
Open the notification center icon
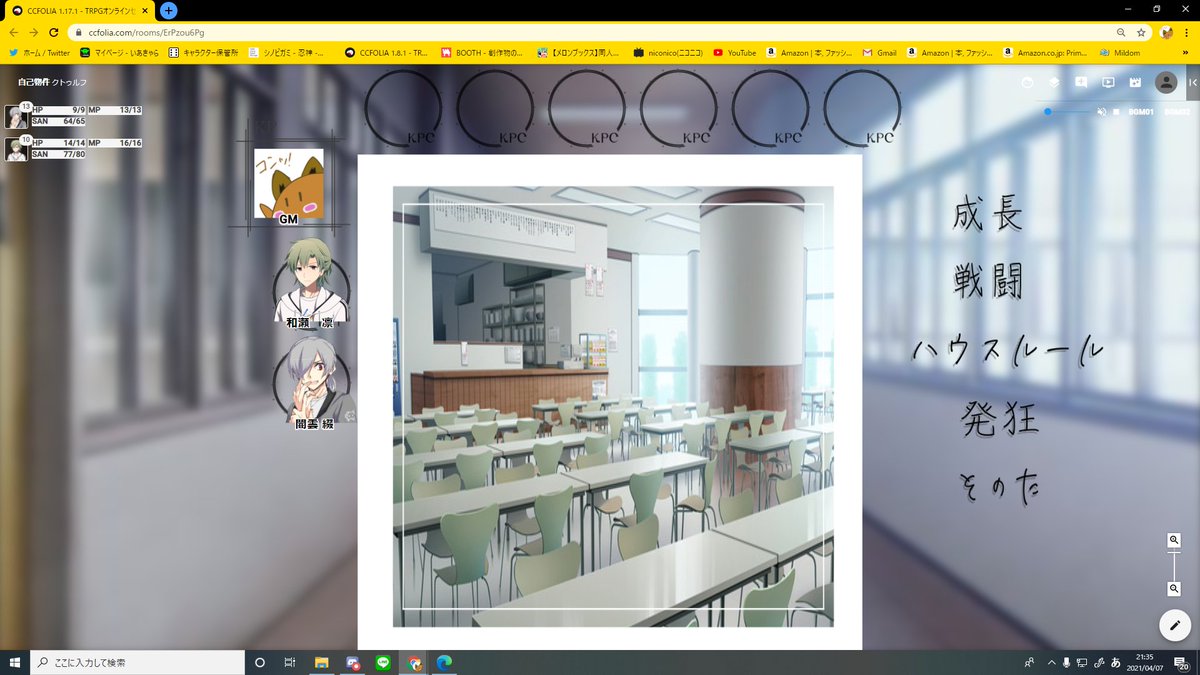pyautogui.click(x=1183, y=662)
